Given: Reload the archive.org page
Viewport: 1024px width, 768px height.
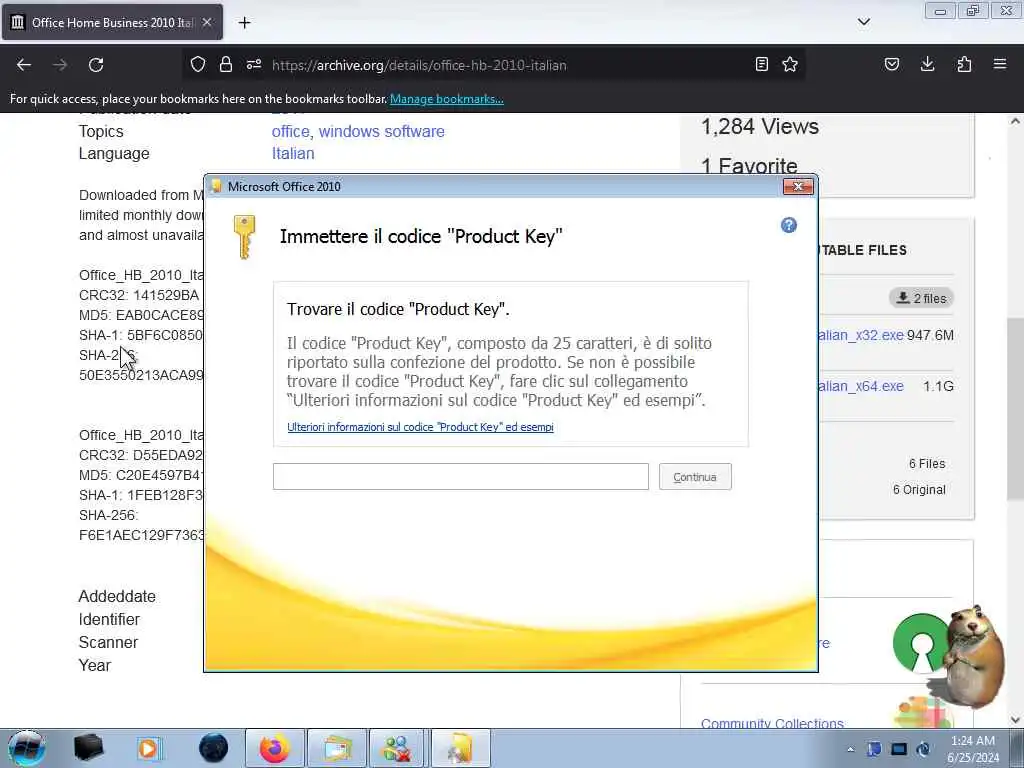Looking at the screenshot, I should (96, 65).
